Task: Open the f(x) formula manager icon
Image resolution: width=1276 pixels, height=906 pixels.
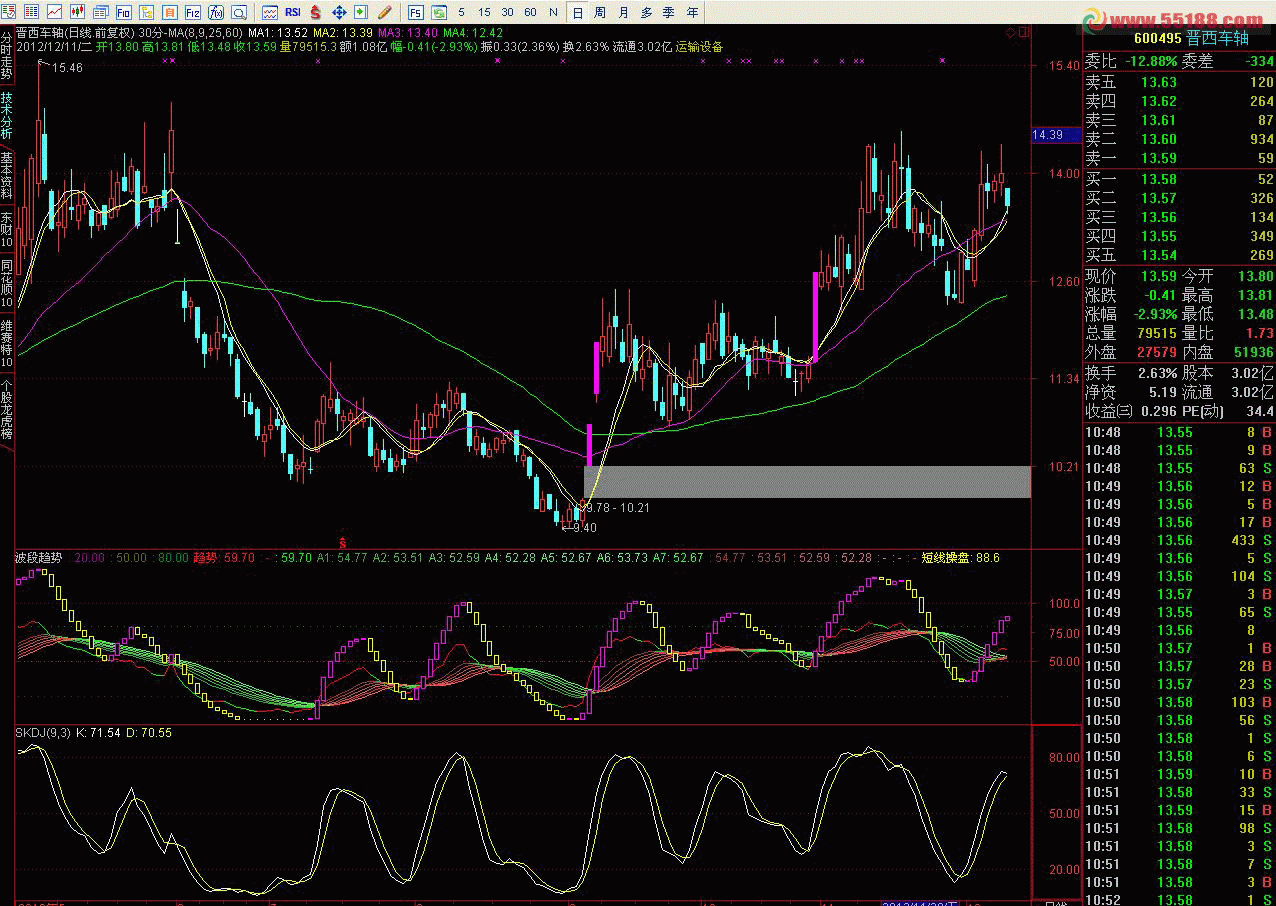Action: coord(216,12)
